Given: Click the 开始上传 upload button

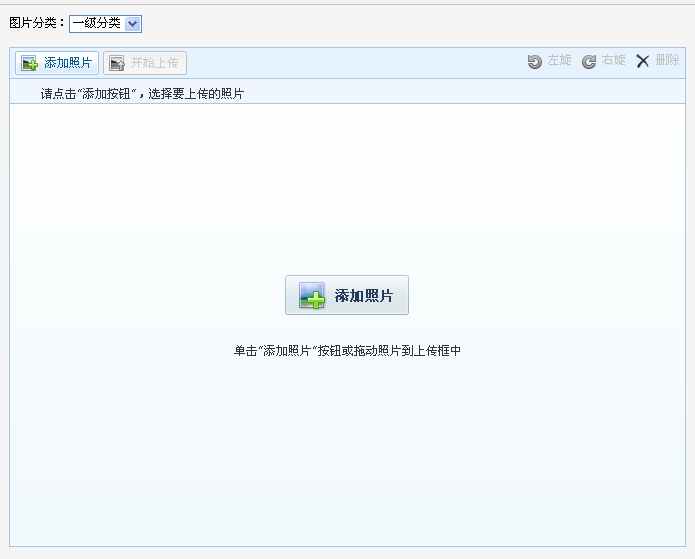Looking at the screenshot, I should pyautogui.click(x=144, y=63).
